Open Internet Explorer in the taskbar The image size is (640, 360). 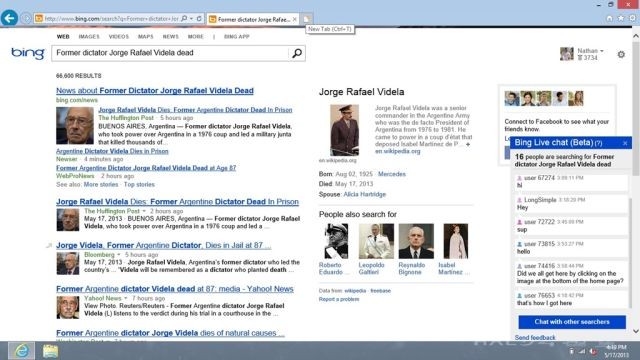[x=21, y=351]
